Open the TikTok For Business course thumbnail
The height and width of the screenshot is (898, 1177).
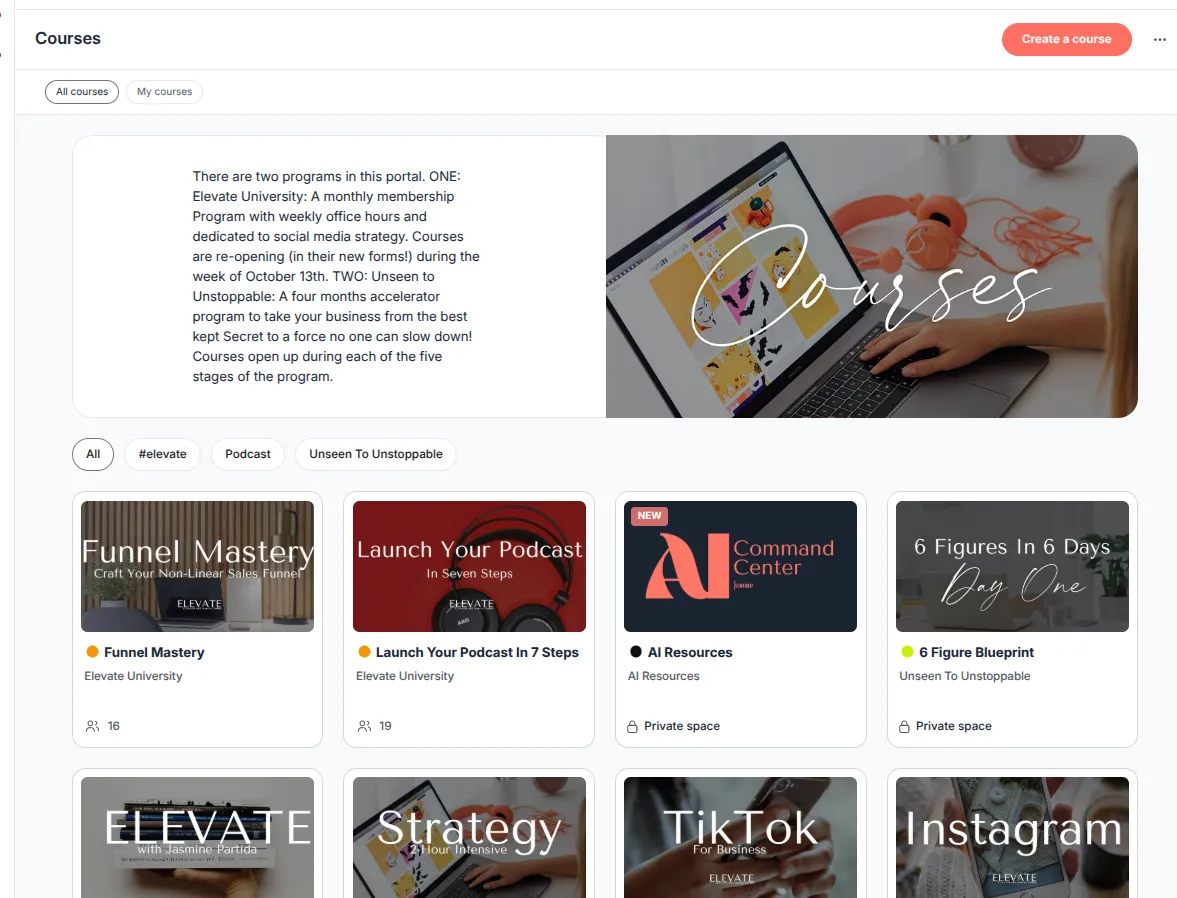tap(740, 837)
